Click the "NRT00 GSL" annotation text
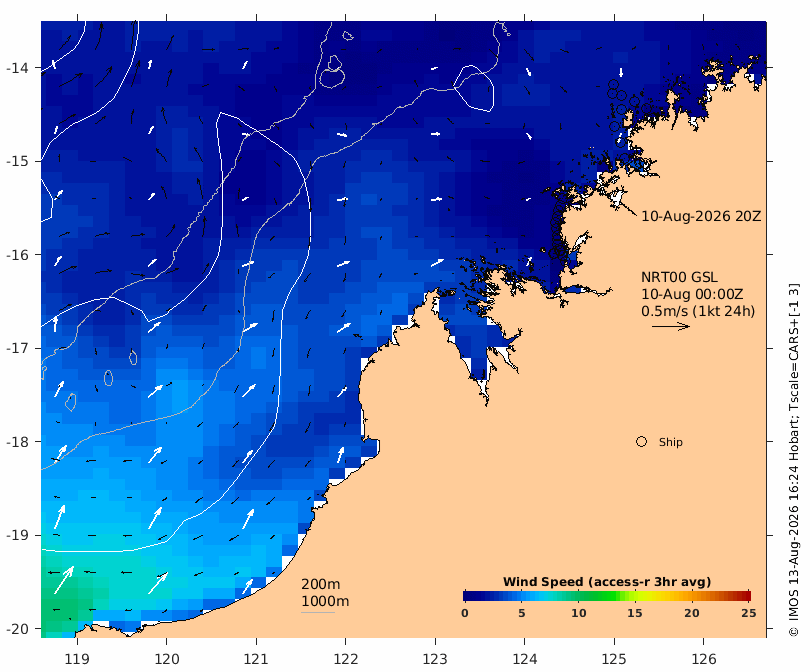This screenshot has width=810, height=672. click(679, 277)
